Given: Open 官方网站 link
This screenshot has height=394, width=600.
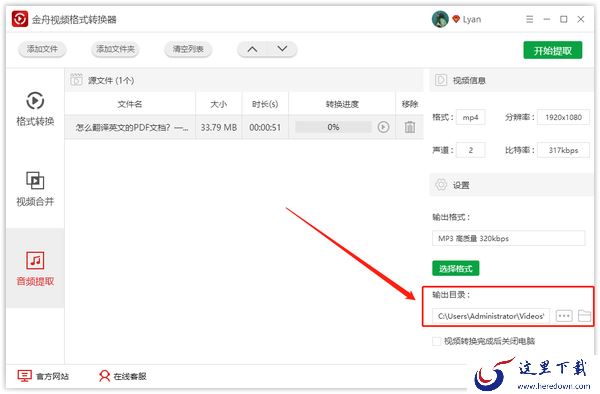Looking at the screenshot, I should pos(43,376).
